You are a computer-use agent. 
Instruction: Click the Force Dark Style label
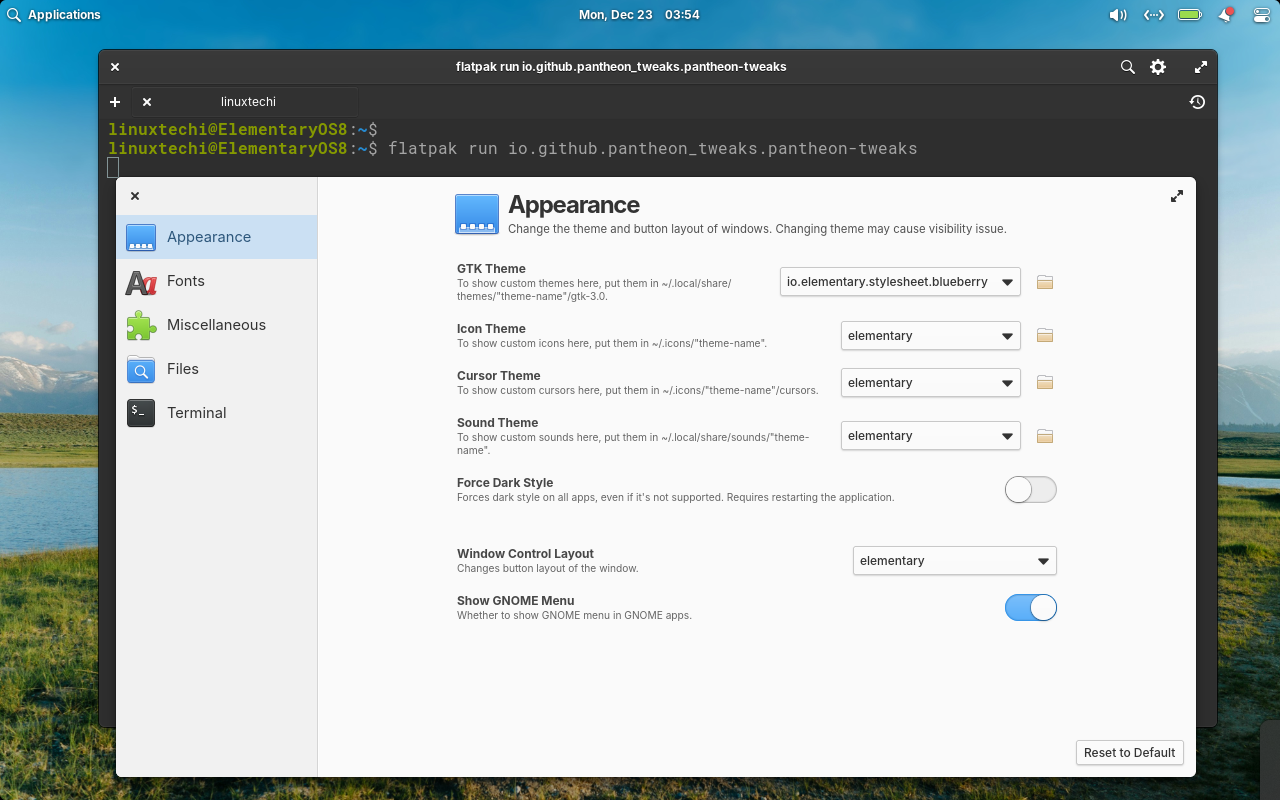pyautogui.click(x=505, y=483)
